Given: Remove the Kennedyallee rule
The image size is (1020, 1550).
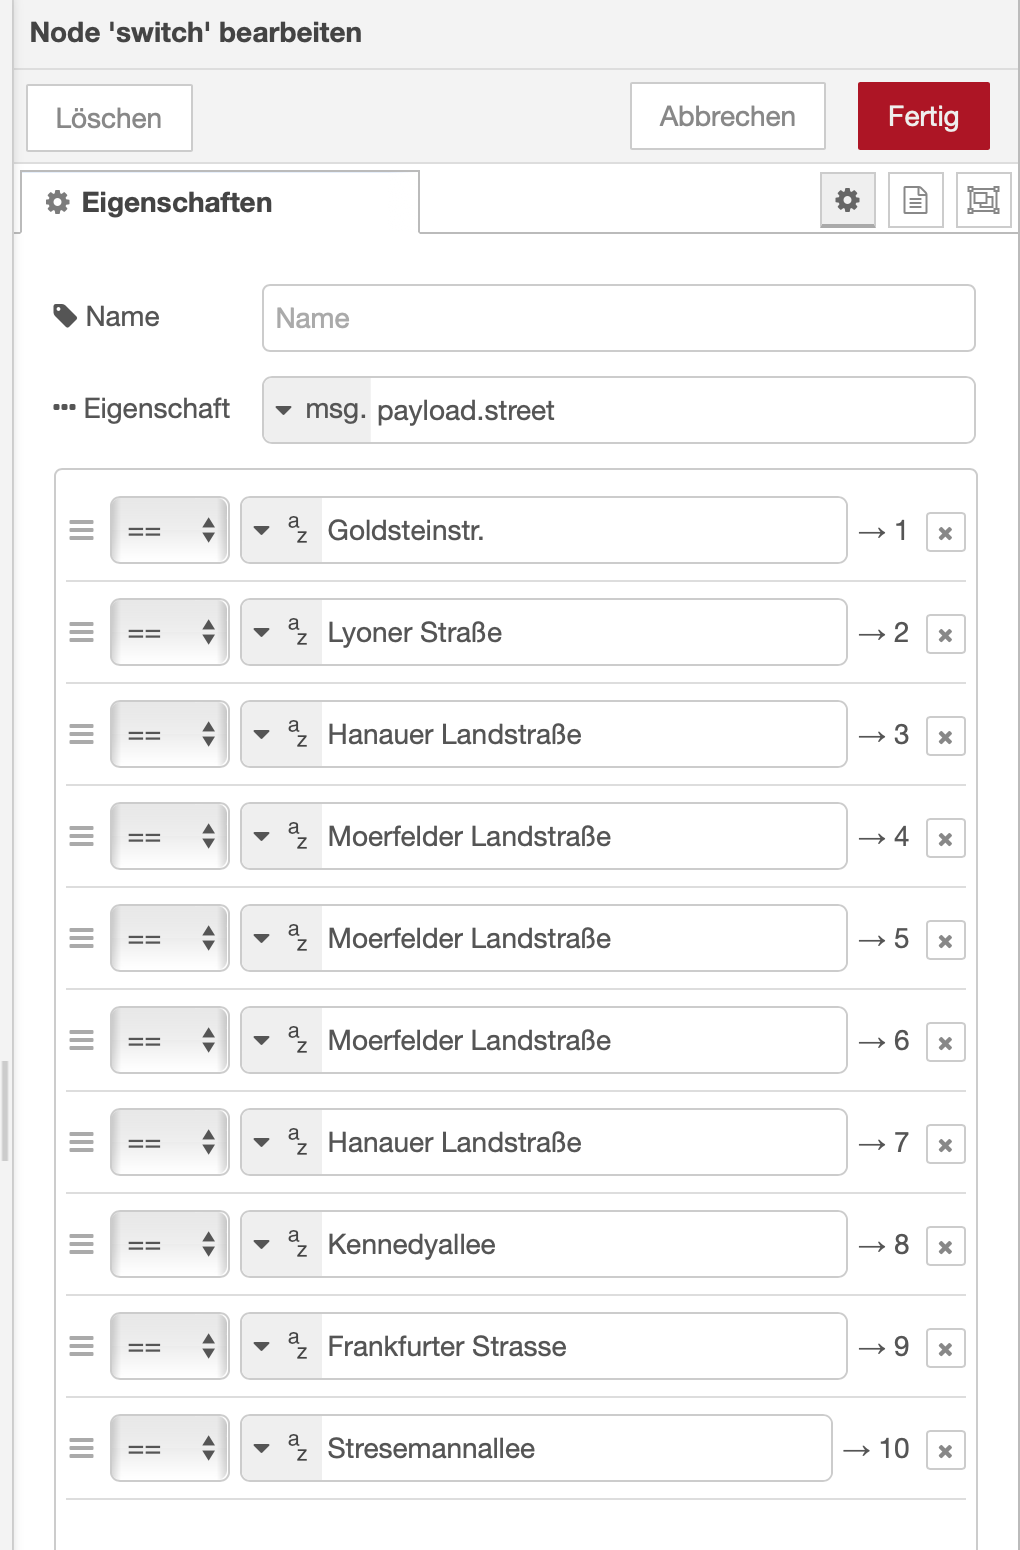Looking at the screenshot, I should click(x=945, y=1246).
